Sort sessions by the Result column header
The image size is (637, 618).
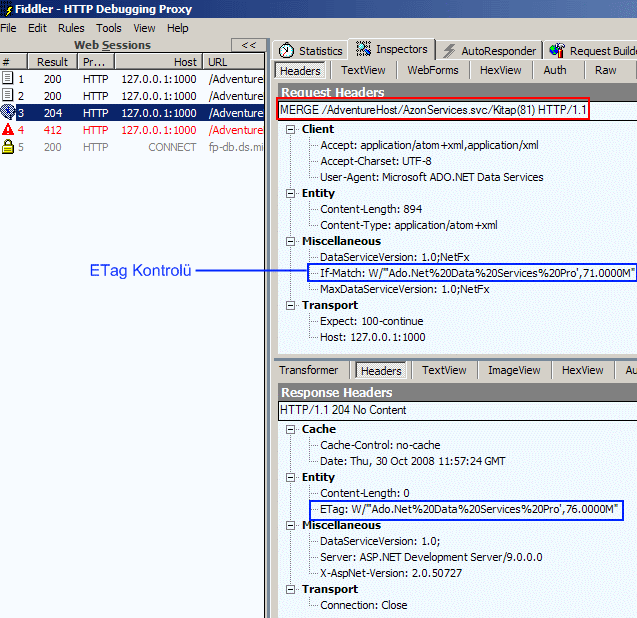click(x=52, y=62)
